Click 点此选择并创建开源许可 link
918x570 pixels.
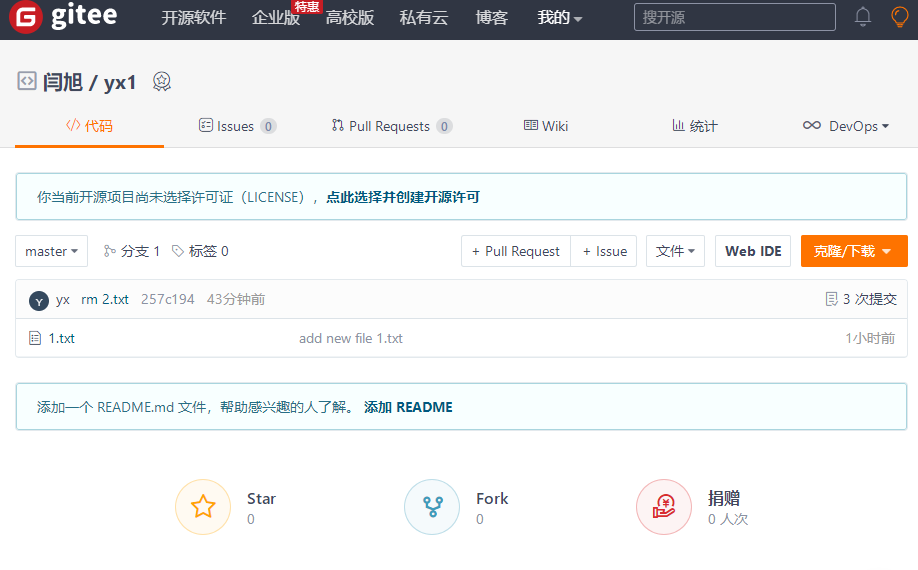pyautogui.click(x=403, y=197)
